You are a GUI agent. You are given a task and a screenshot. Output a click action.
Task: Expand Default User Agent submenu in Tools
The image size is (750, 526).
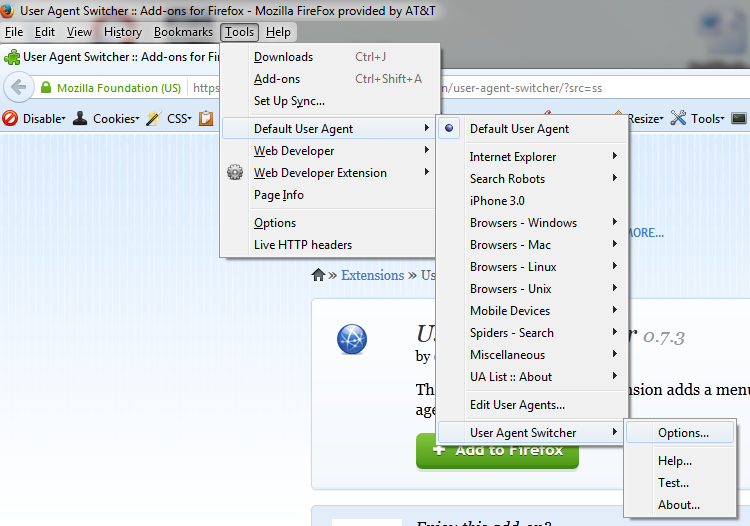(329, 129)
